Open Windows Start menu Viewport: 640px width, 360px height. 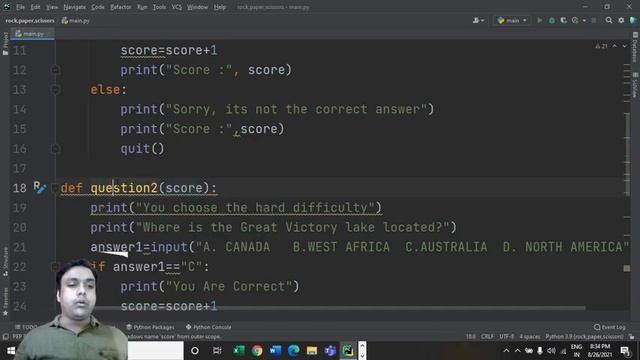pos(11,351)
